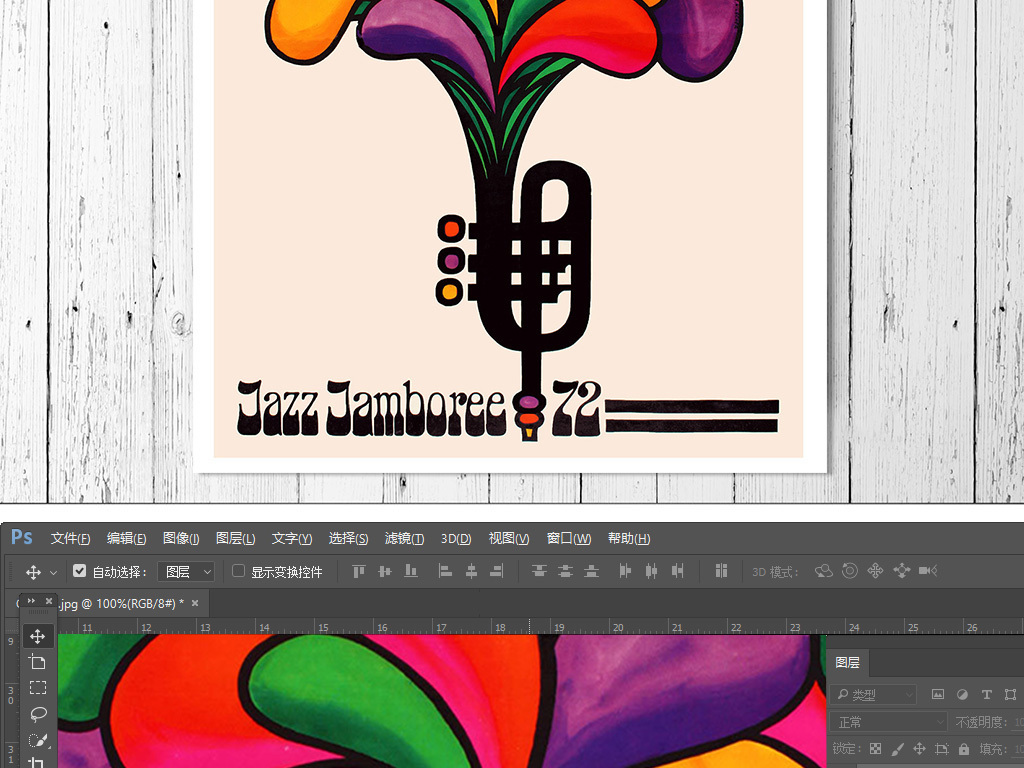Open the 选择(S) menu

click(x=348, y=538)
